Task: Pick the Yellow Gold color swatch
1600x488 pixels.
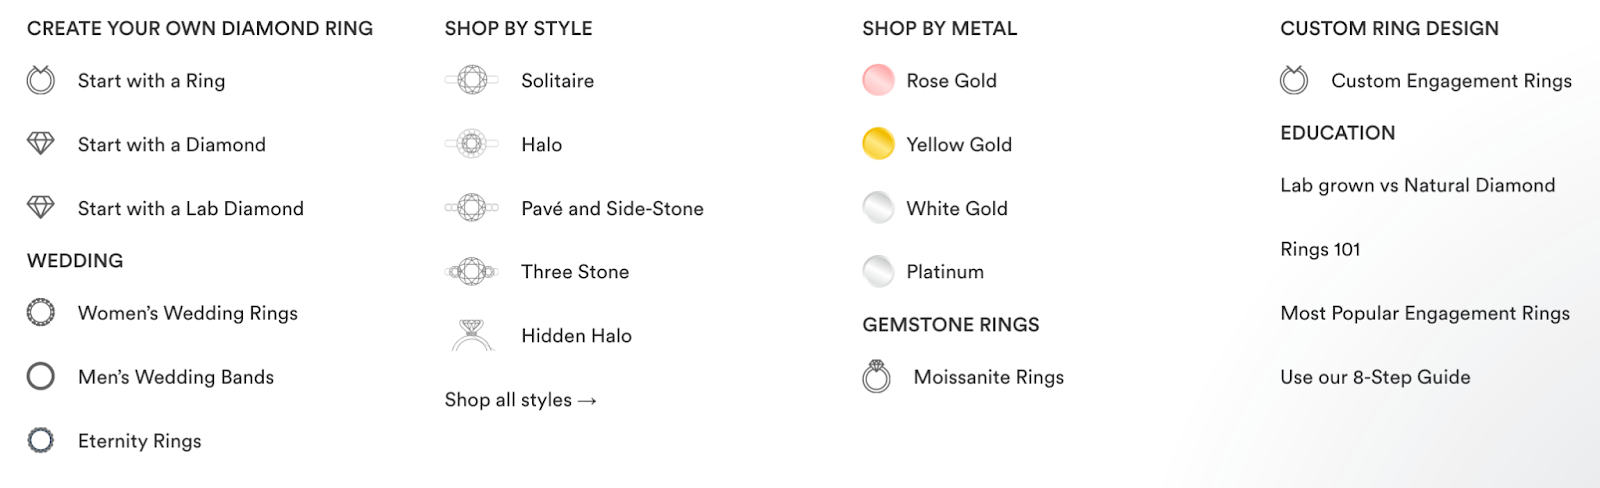Action: (x=878, y=144)
